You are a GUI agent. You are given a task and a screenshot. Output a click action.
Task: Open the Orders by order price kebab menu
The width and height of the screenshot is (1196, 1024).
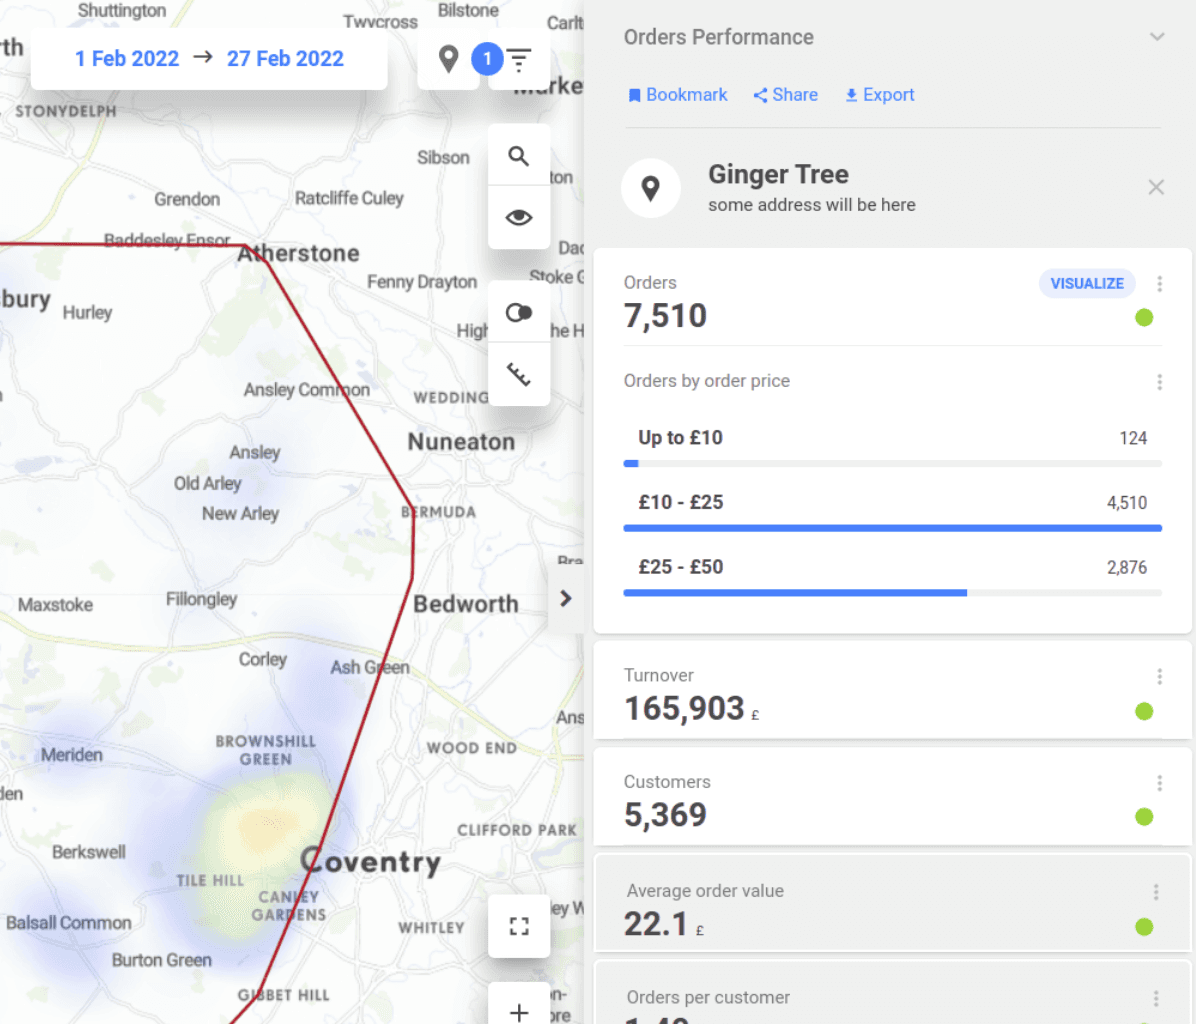(x=1159, y=381)
